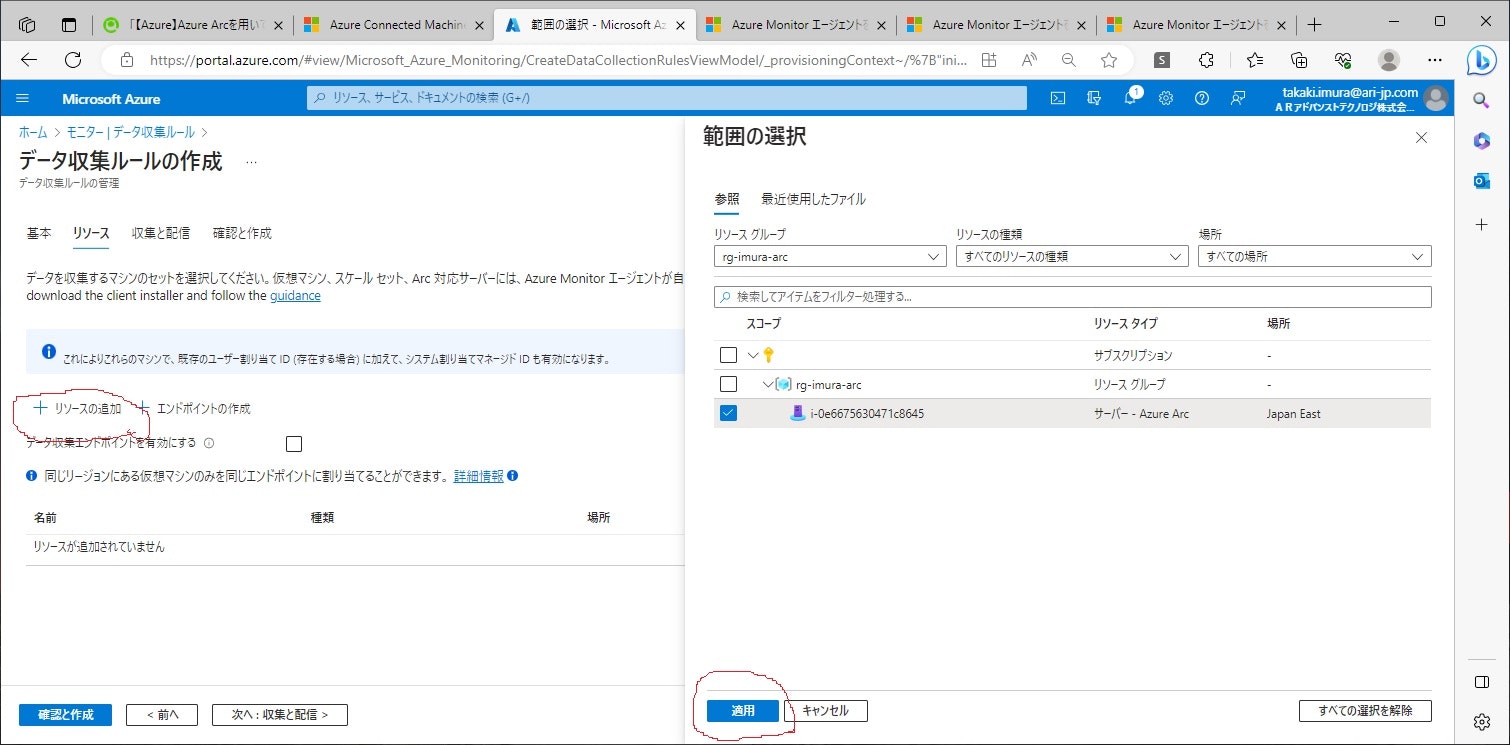Uncheck the i-0e6675630471c8645 server checkbox

coord(728,413)
